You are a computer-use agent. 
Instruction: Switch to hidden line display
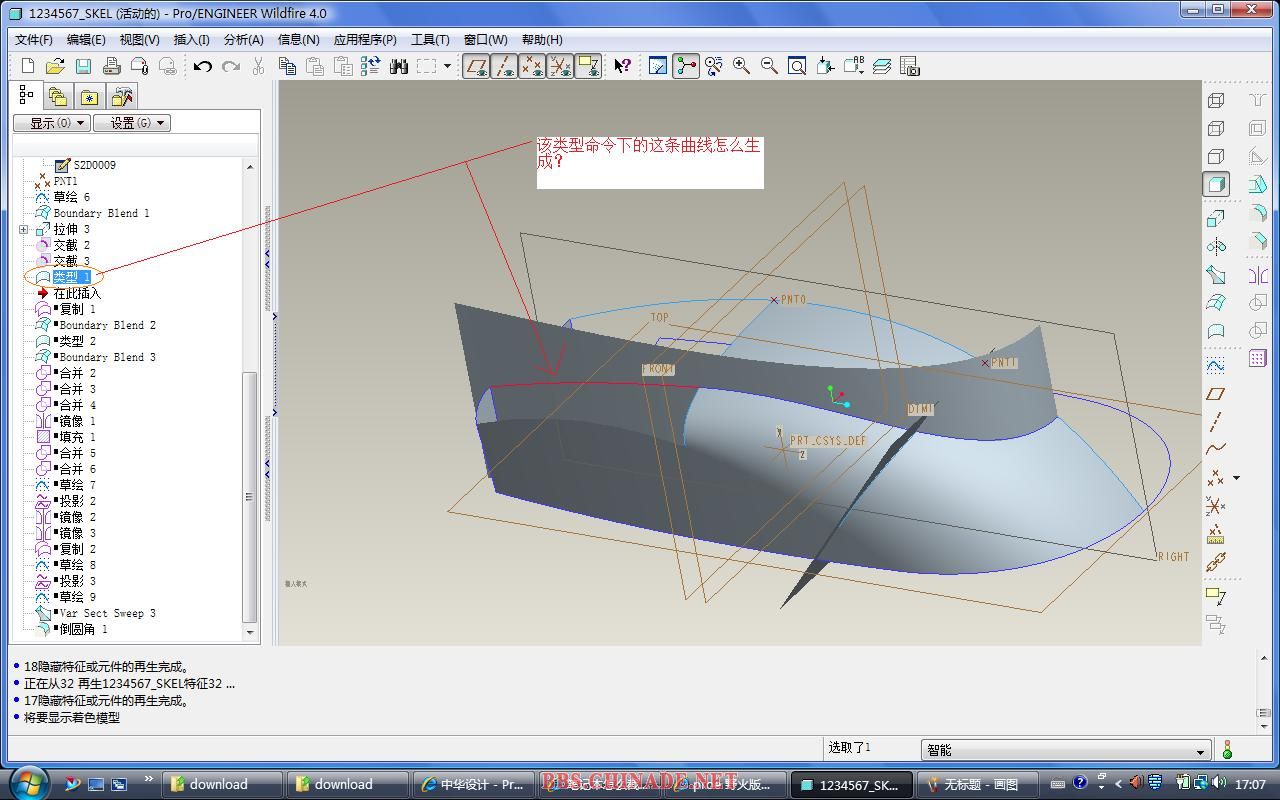(1216, 128)
